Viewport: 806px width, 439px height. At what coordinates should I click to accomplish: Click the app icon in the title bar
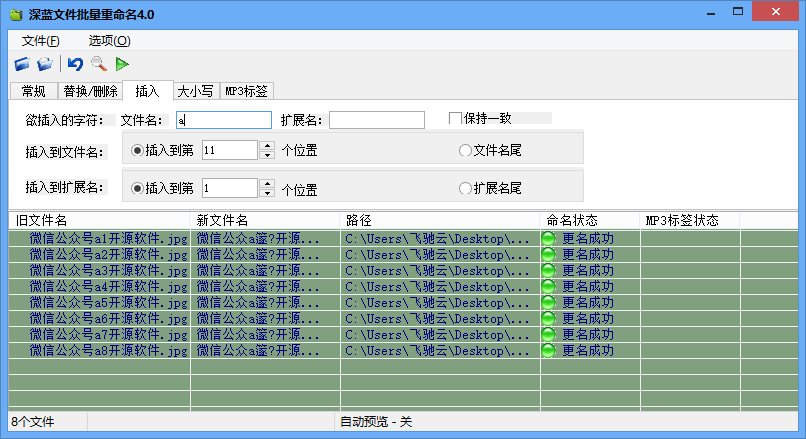click(16, 14)
